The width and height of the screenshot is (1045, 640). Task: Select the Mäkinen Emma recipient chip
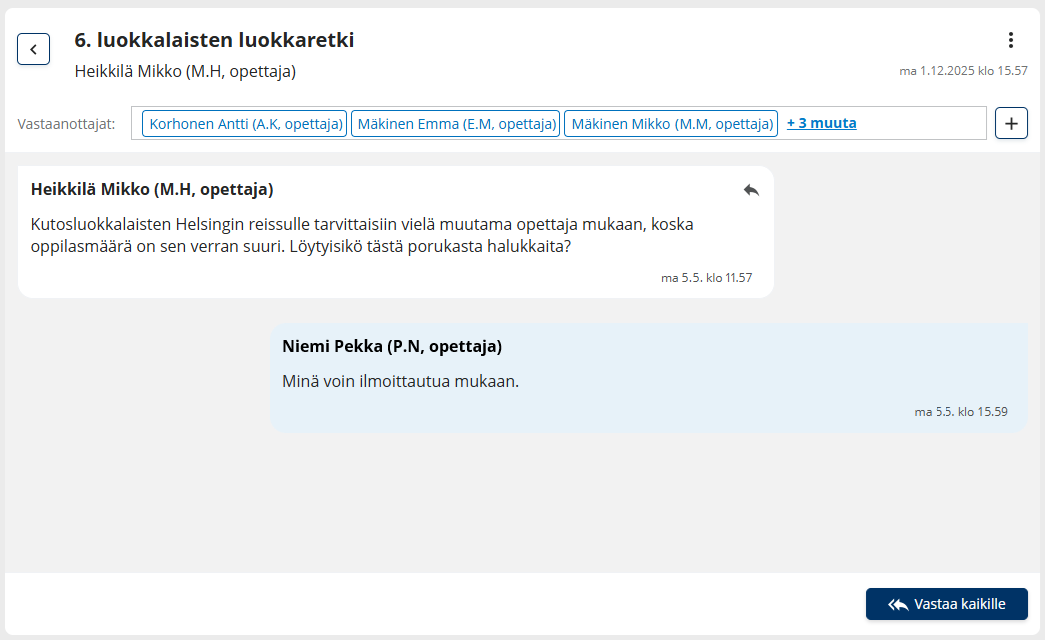[455, 124]
